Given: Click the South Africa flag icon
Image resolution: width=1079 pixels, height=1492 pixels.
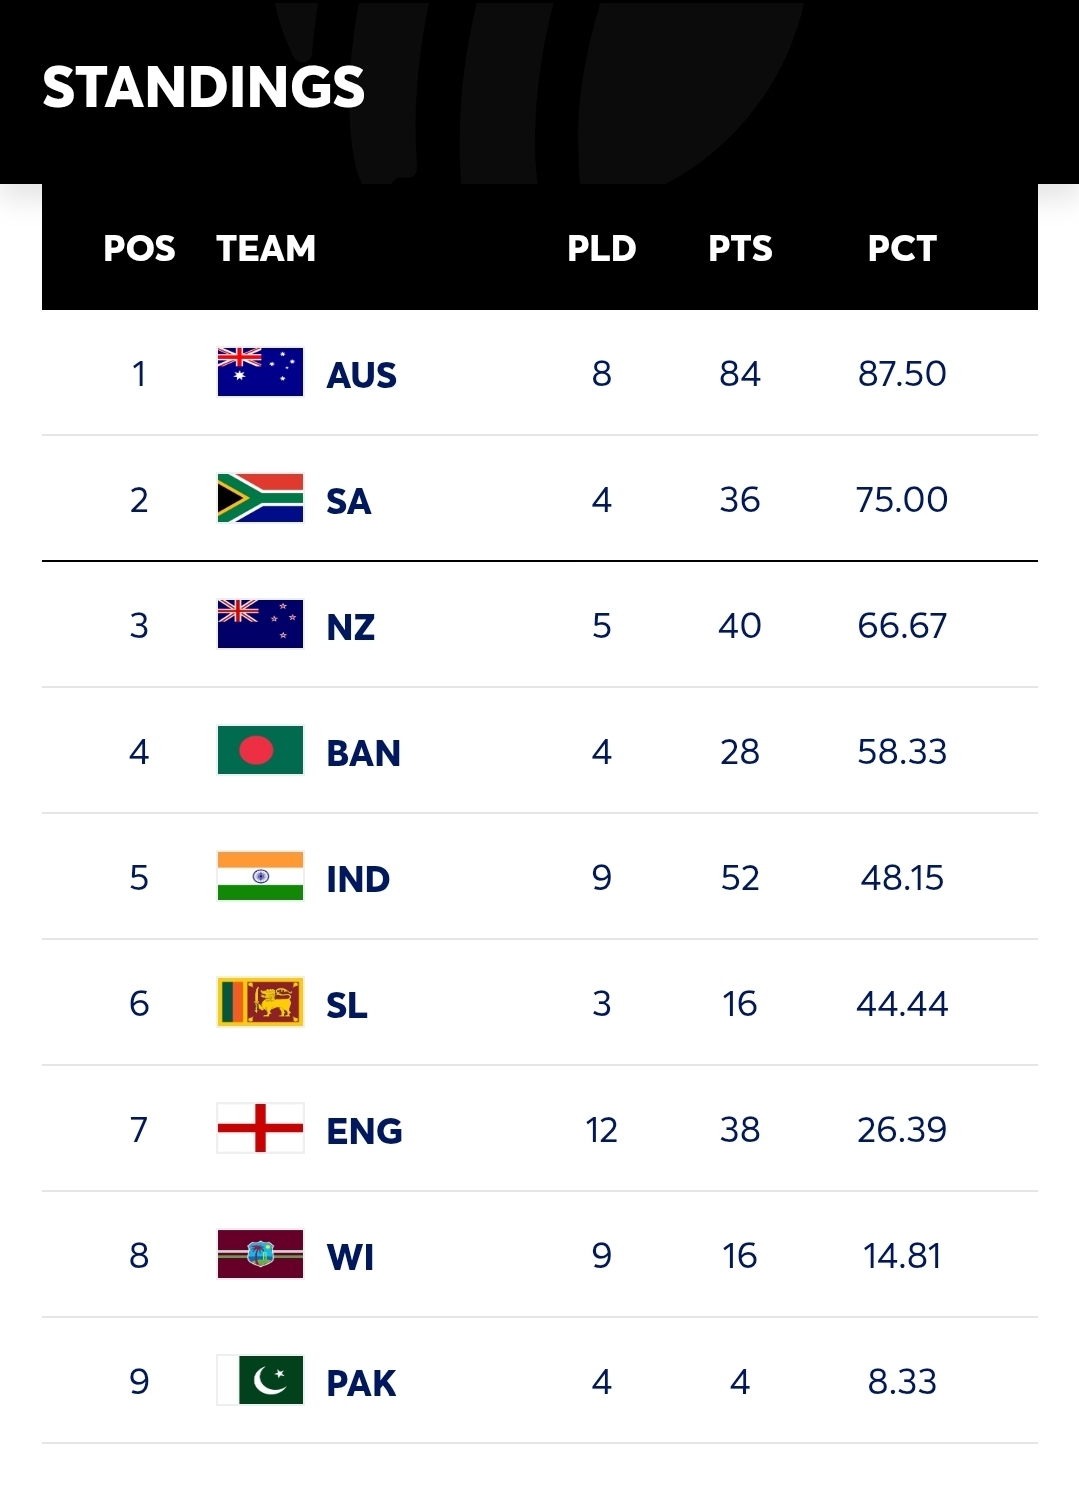Looking at the screenshot, I should click(260, 498).
